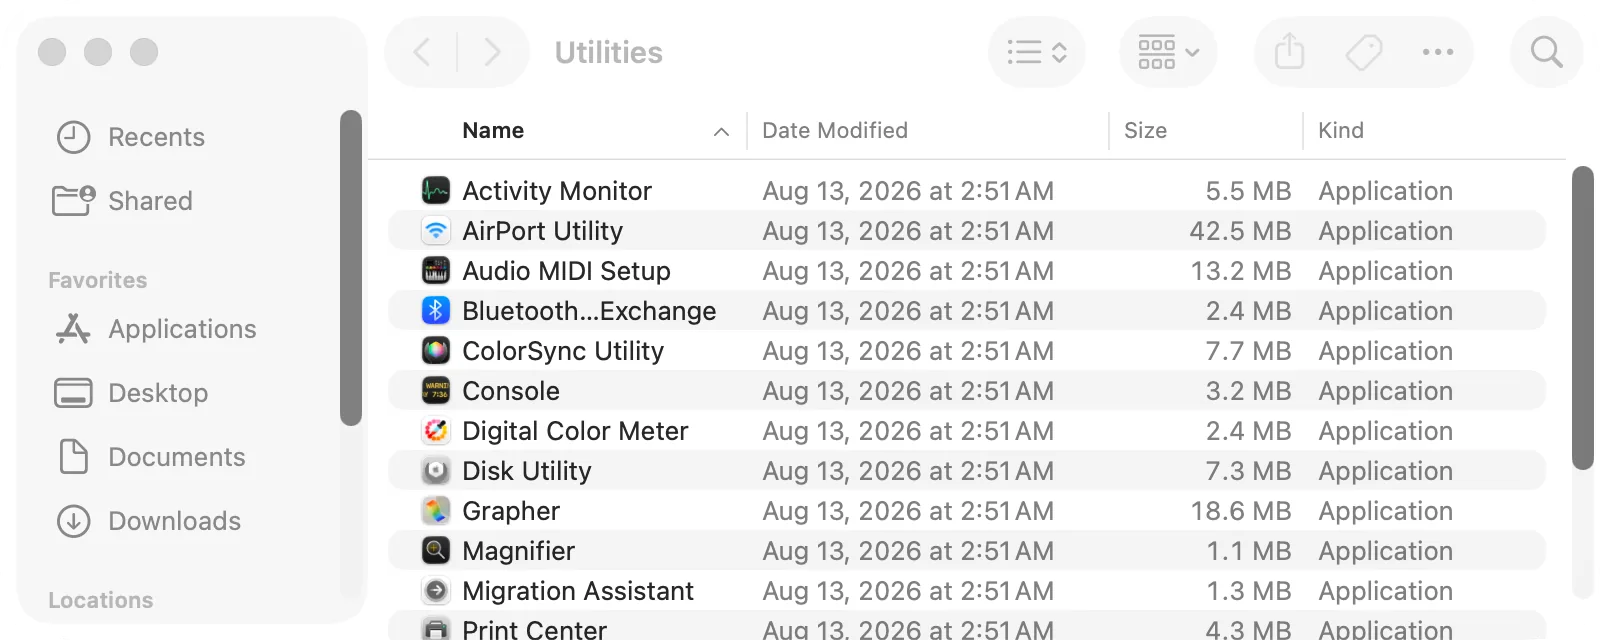Screen dimensions: 1600x640
Task: Click the Shared folder icon in sidebar
Action: (x=73, y=201)
